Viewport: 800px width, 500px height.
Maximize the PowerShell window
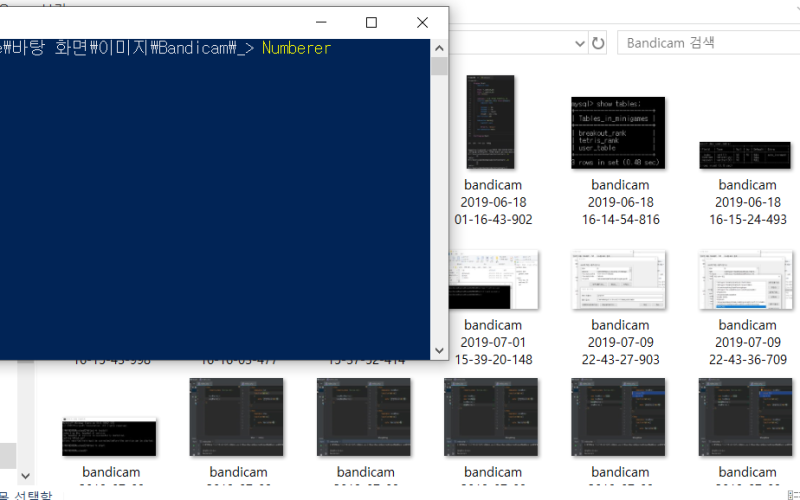click(x=371, y=22)
